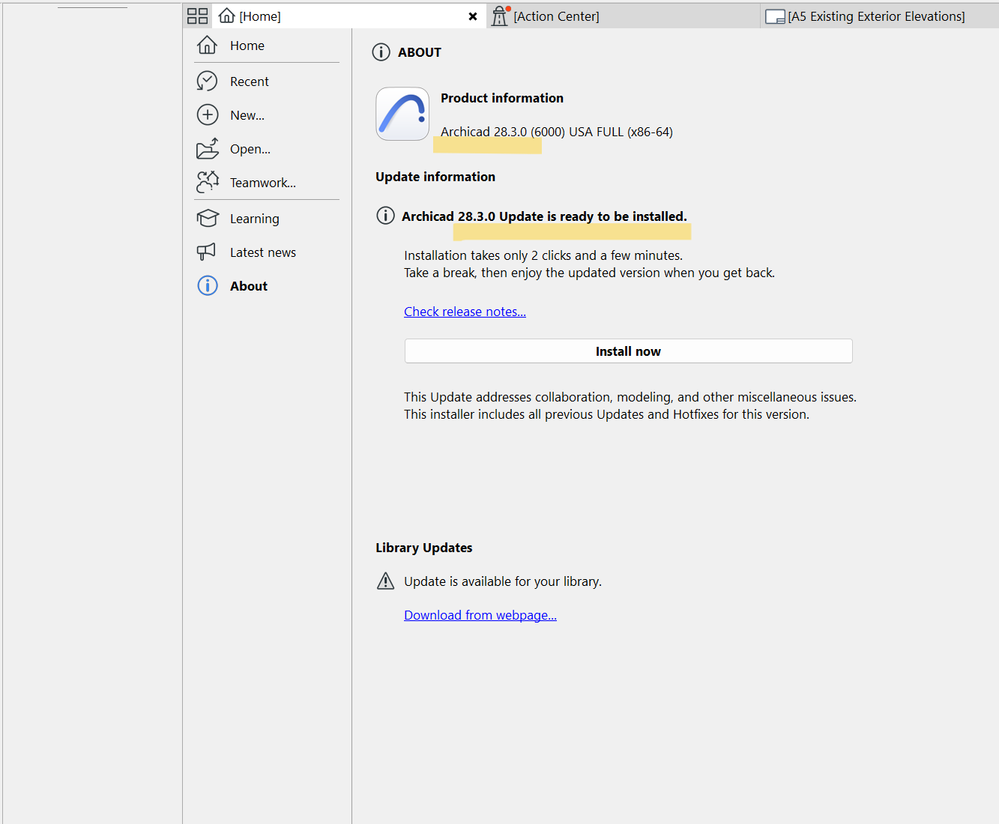
Task: Click 'Update is available for your library' text
Action: pyautogui.click(x=503, y=581)
